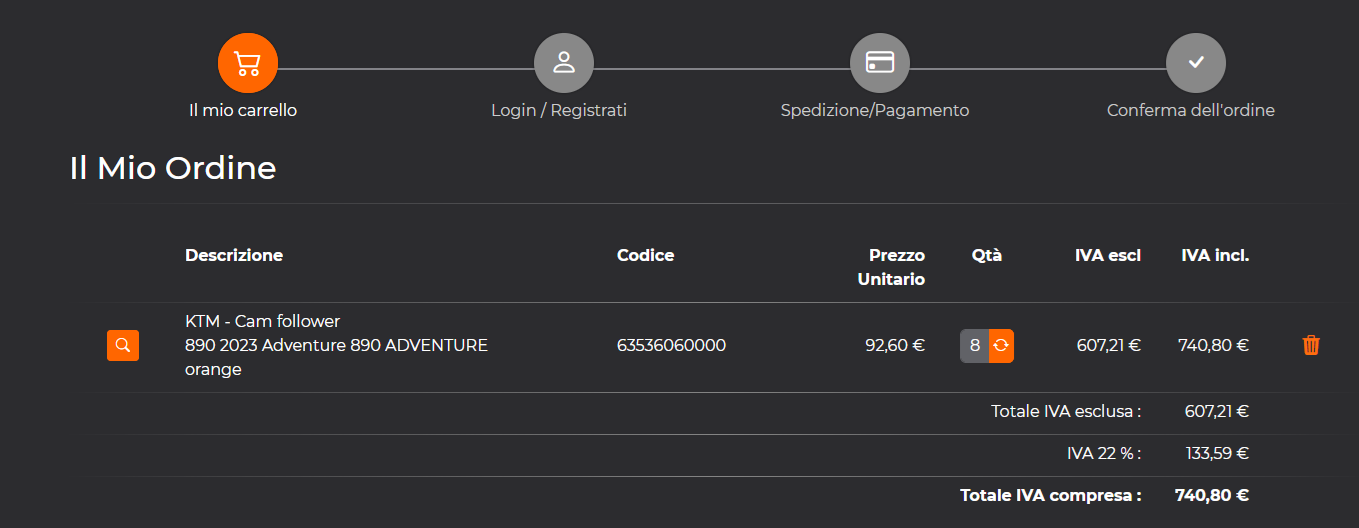Go to Login / Registrati step

pos(559,110)
